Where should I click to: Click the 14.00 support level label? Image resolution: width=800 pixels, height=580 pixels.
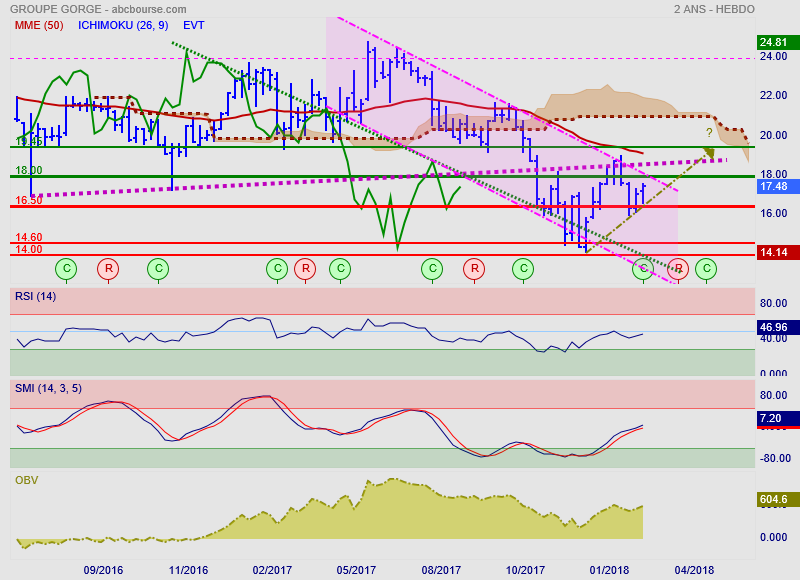click(x=29, y=249)
